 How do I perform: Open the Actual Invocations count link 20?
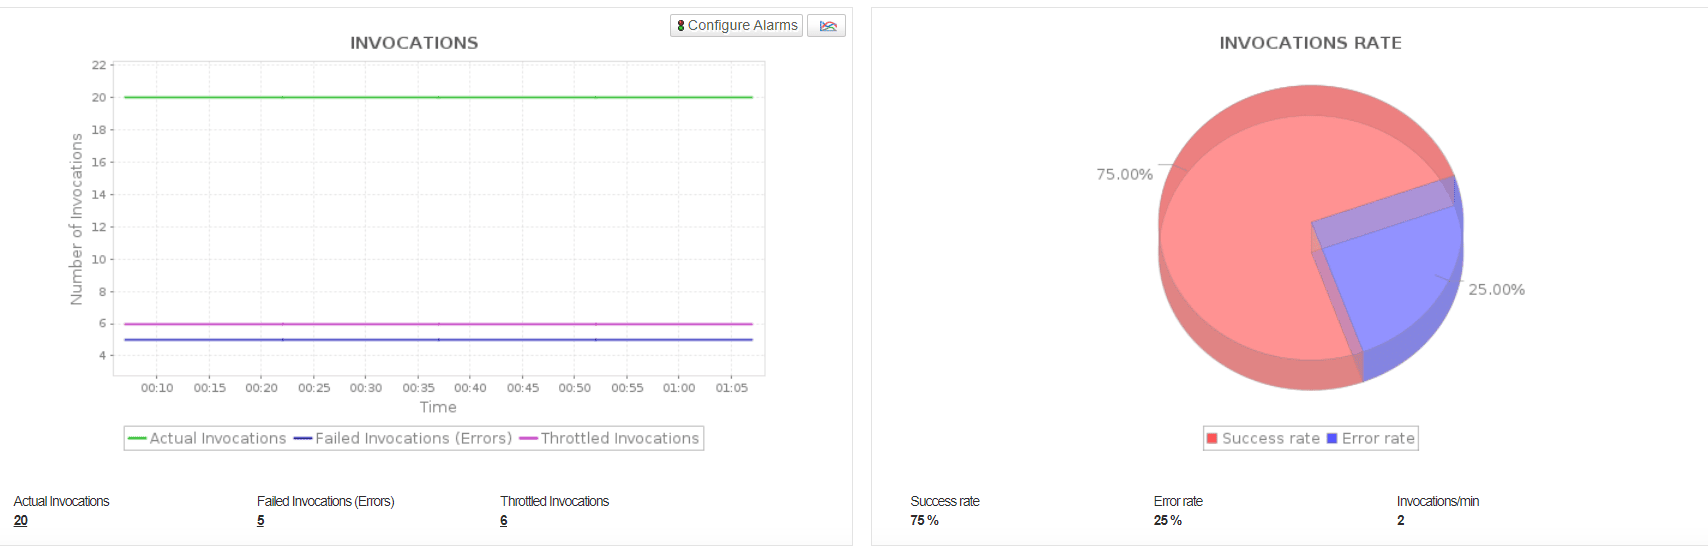coord(21,521)
